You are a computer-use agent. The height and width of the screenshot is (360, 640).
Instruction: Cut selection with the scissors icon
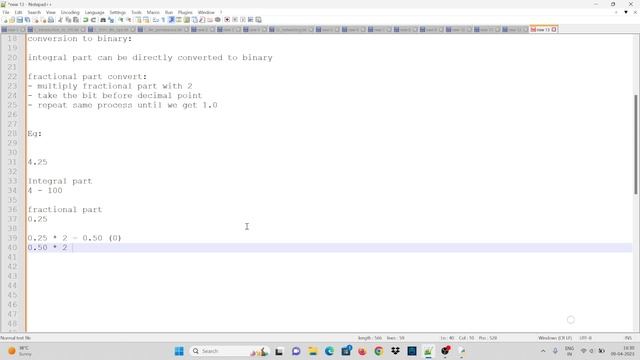[x=60, y=20]
